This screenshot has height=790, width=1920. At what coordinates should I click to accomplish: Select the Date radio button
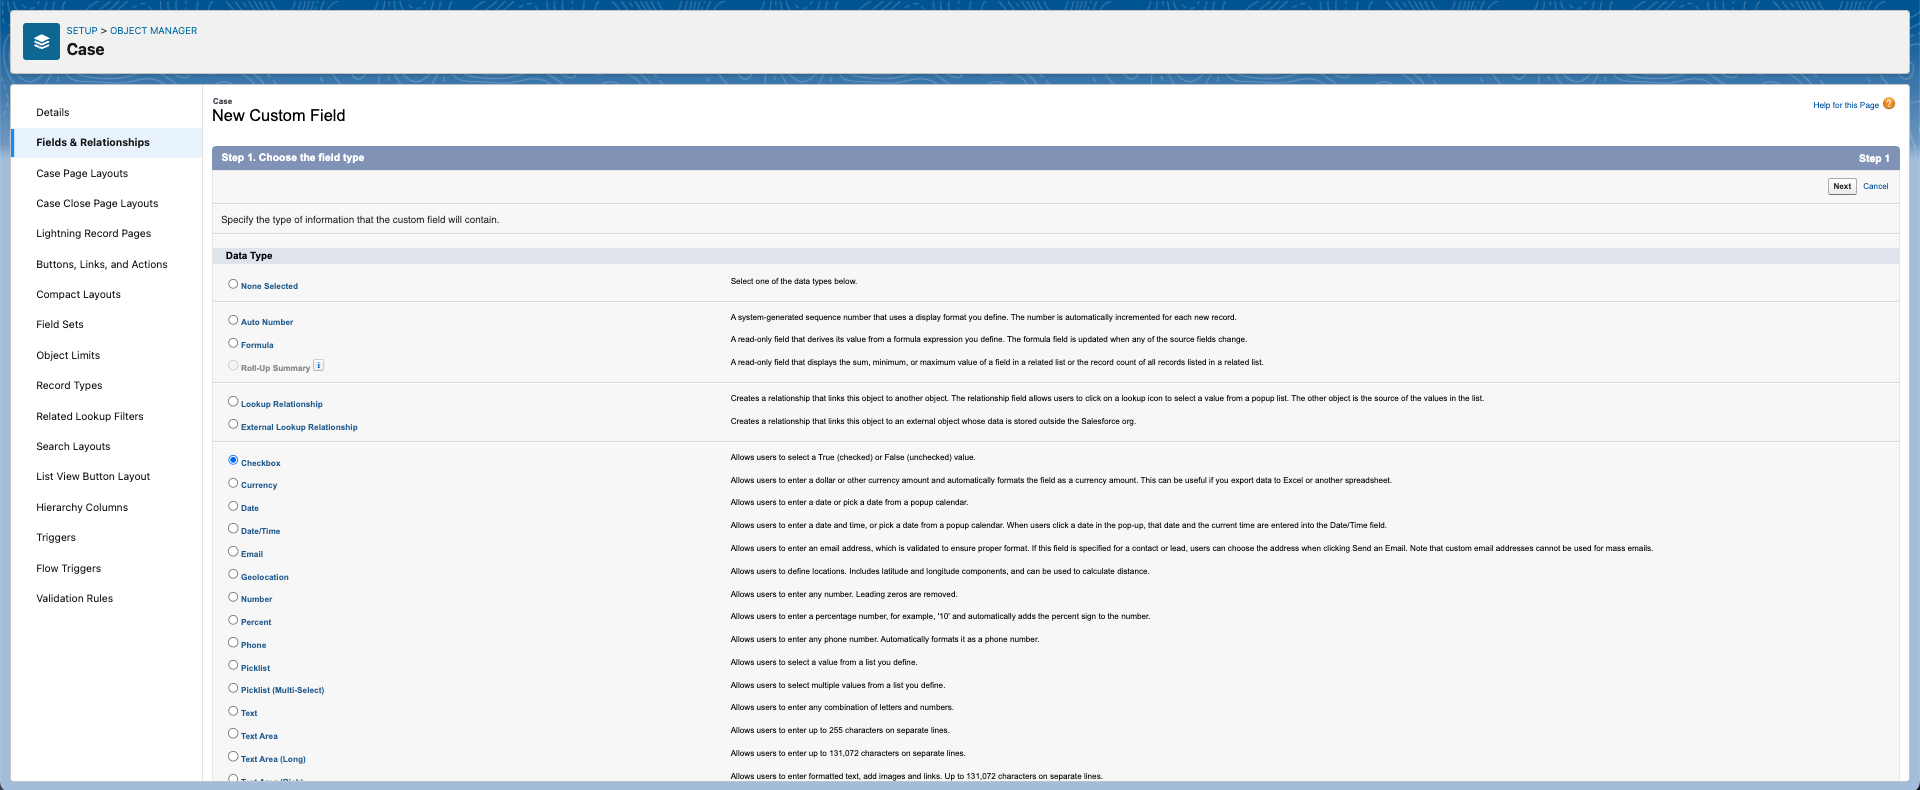(233, 506)
